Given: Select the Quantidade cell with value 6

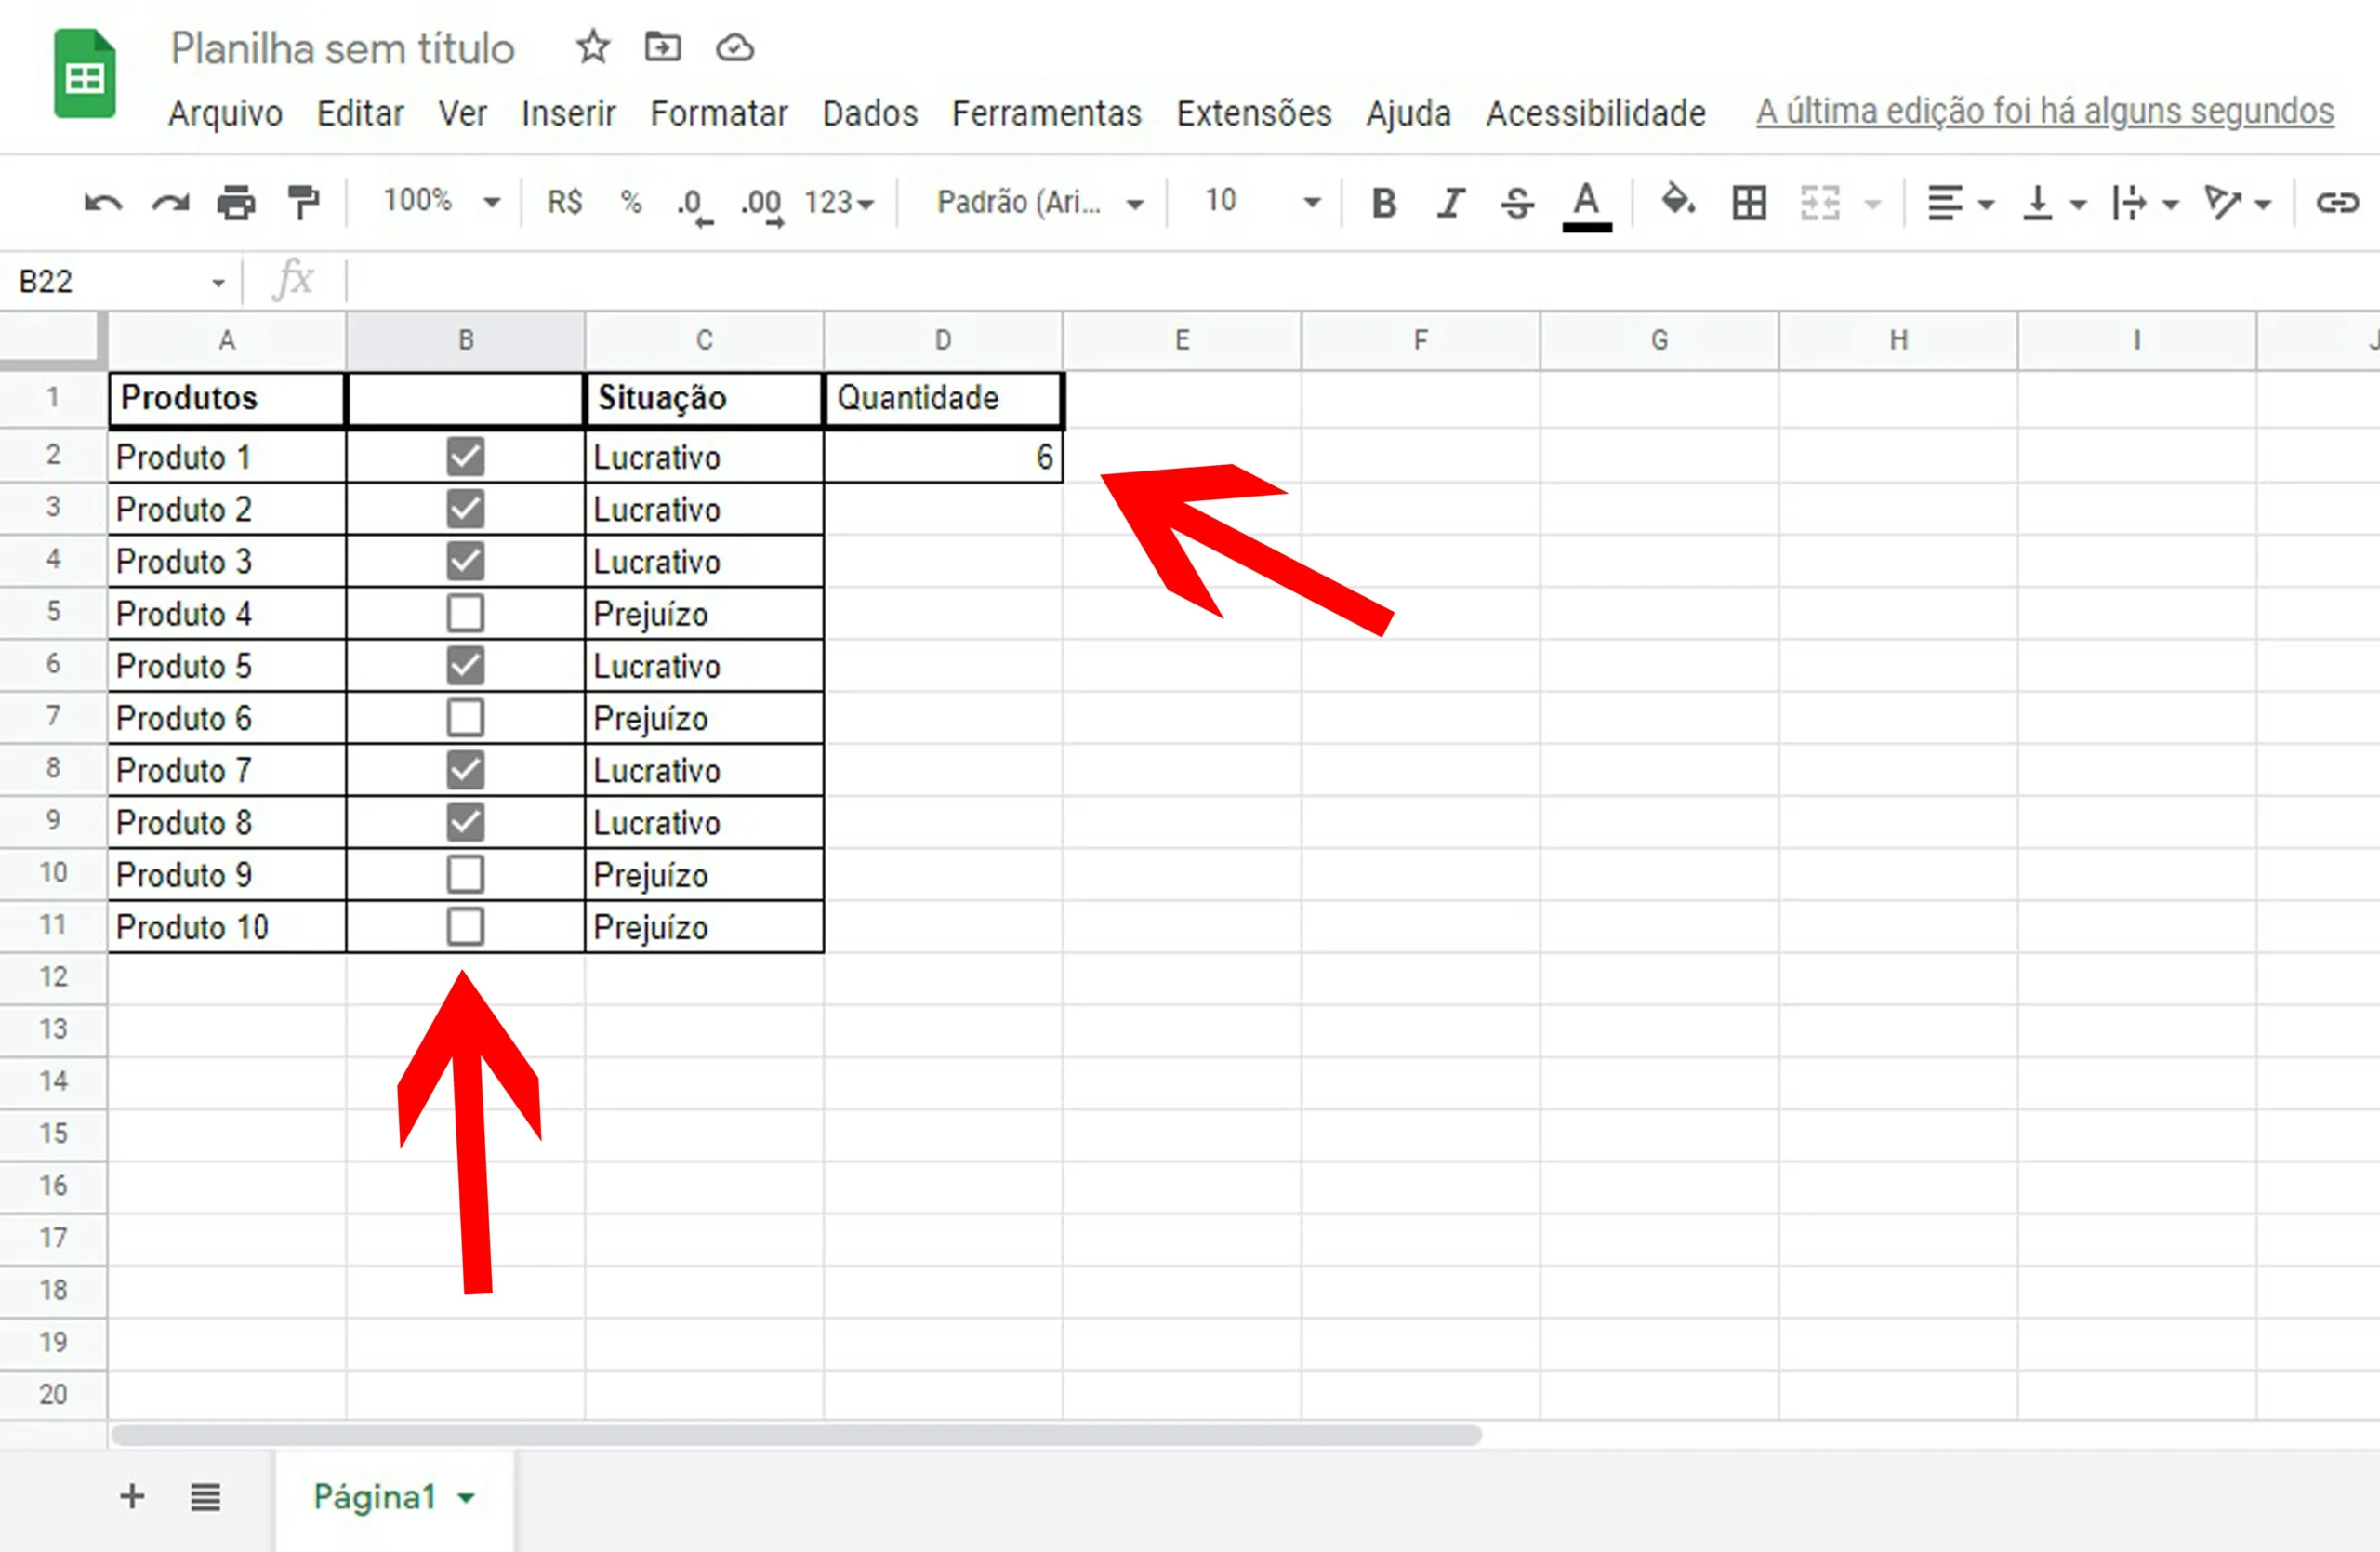Looking at the screenshot, I should 943,457.
